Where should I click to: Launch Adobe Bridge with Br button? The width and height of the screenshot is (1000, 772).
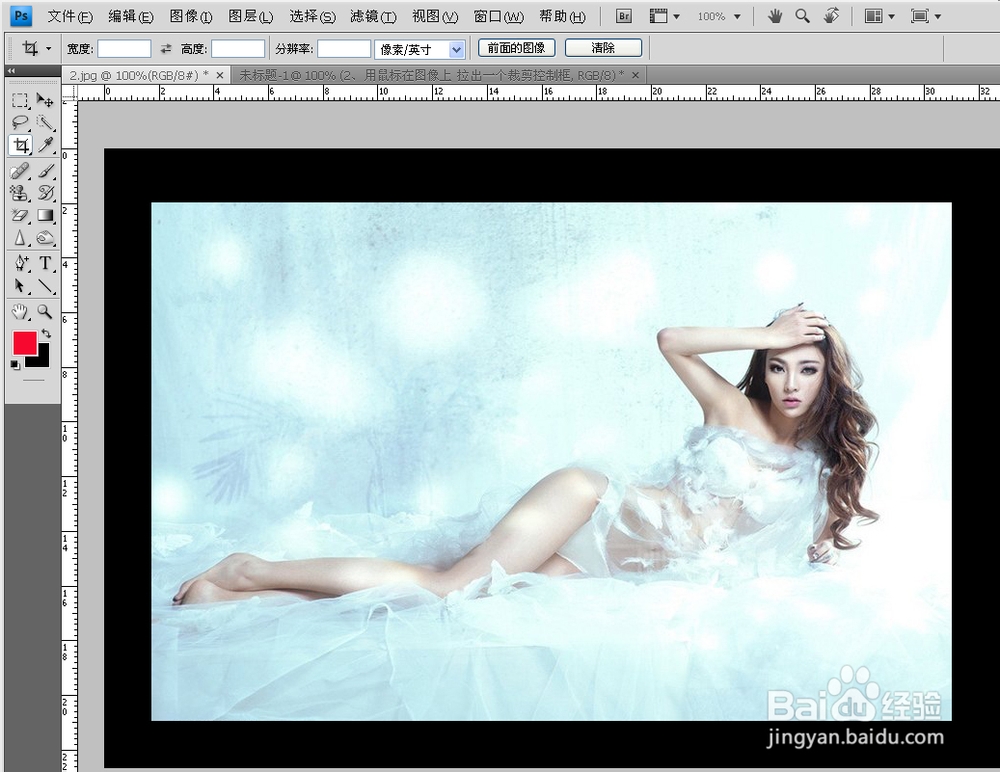point(624,17)
